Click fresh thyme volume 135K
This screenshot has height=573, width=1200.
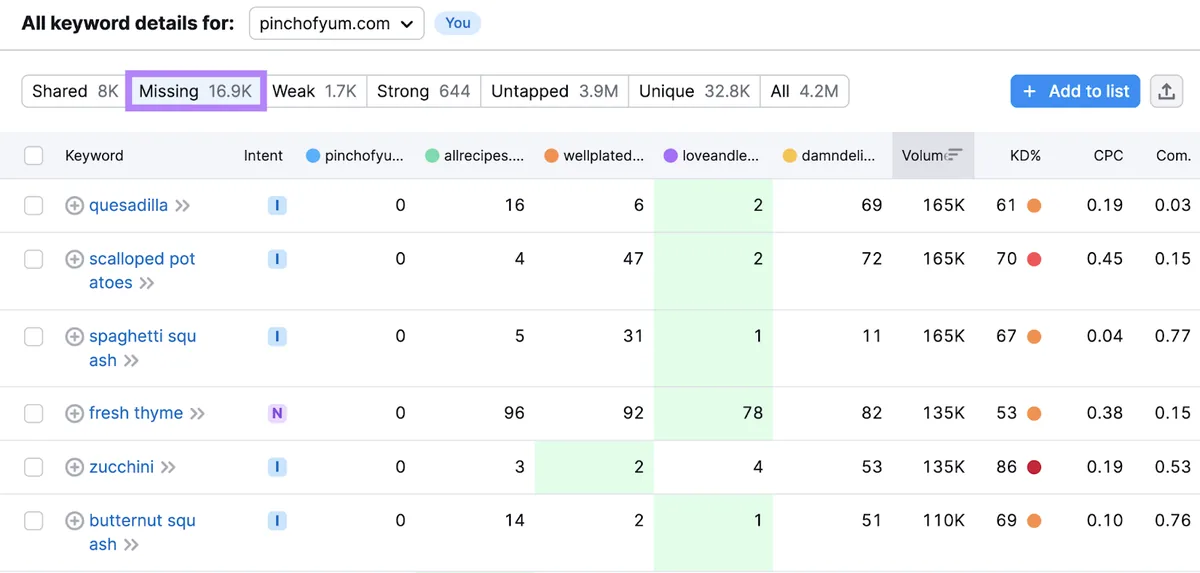point(944,413)
